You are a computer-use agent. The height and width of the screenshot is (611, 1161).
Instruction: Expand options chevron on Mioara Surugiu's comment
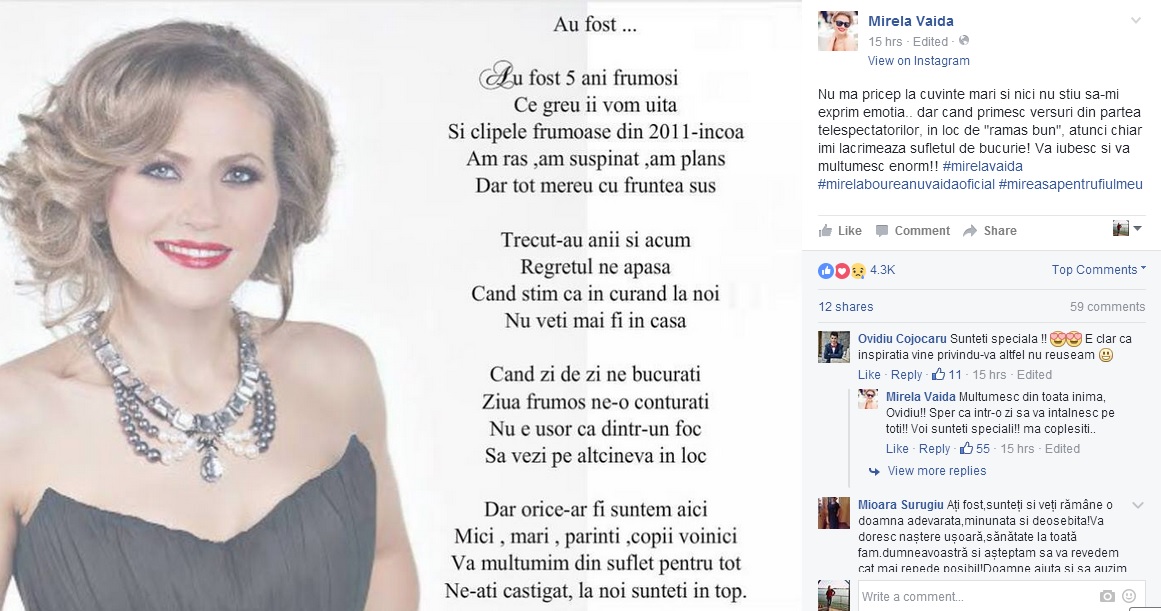1138,505
